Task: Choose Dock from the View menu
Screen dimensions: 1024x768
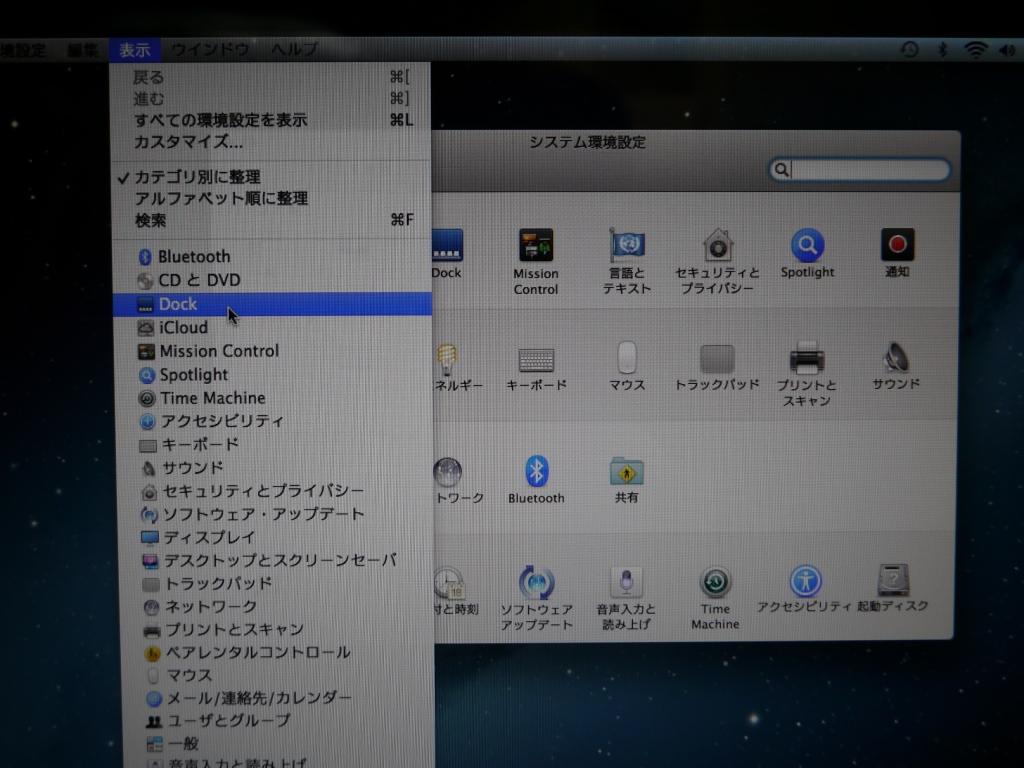Action: tap(178, 304)
